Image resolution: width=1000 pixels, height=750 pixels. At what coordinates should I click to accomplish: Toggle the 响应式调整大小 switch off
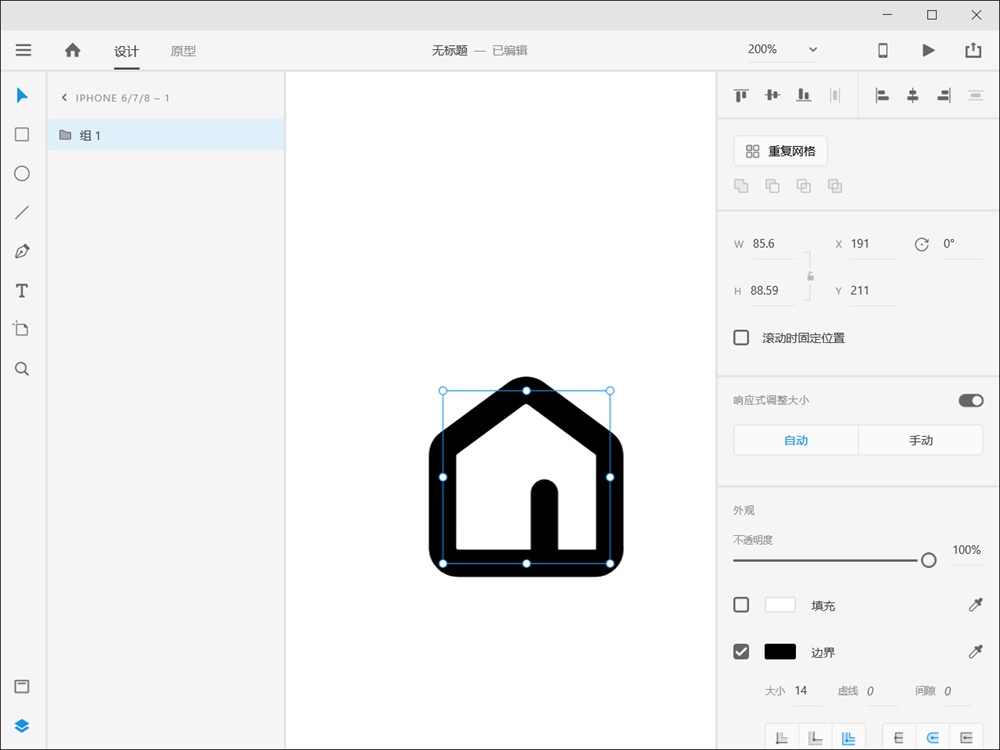969,399
